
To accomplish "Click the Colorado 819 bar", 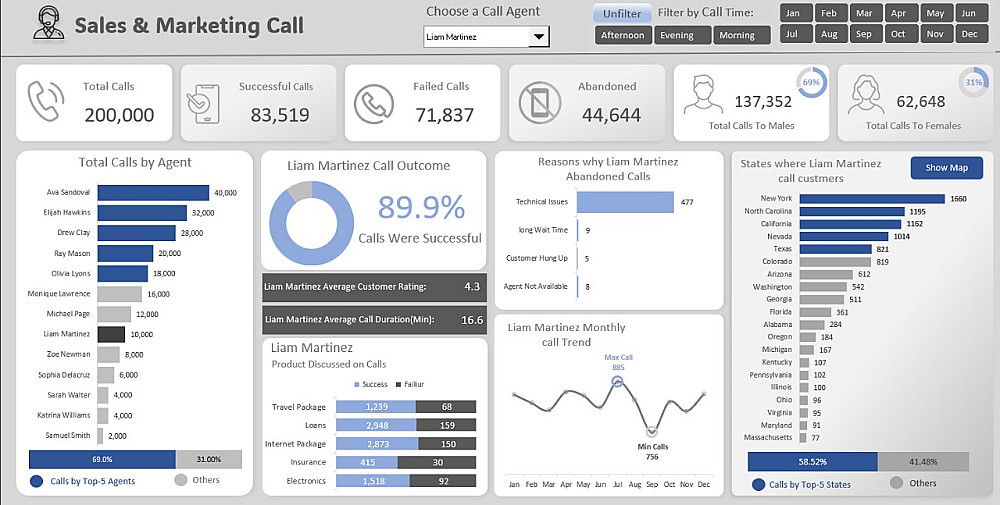I will coord(835,261).
